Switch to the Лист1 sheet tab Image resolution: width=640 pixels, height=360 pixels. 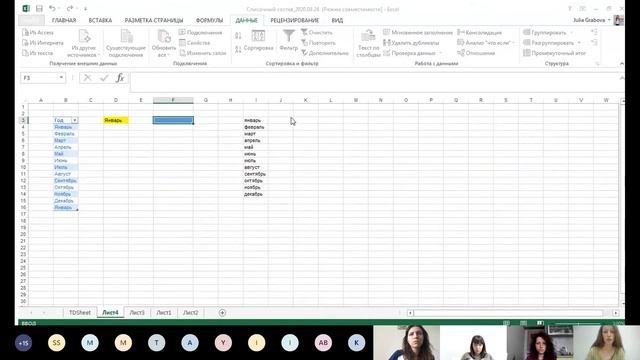click(x=164, y=313)
